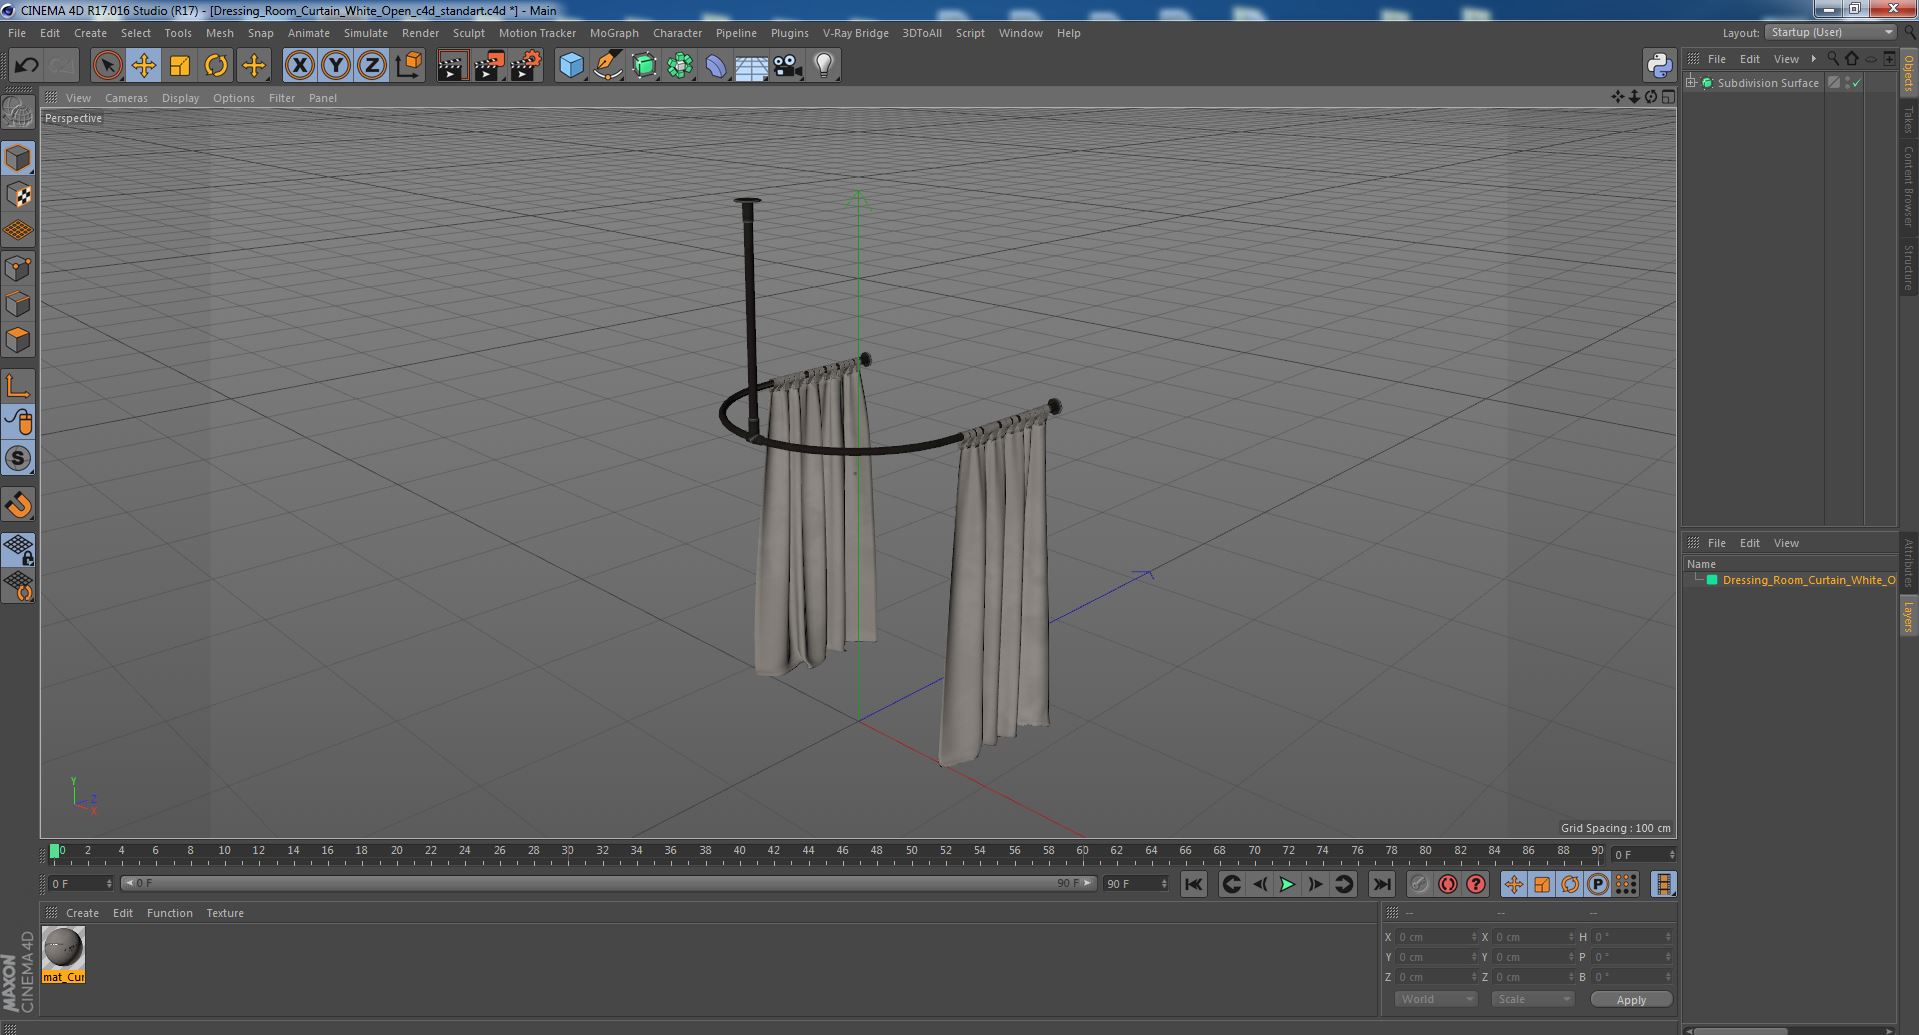The height and width of the screenshot is (1035, 1919).
Task: Add Subdivision Surface generator icon
Action: [x=644, y=66]
